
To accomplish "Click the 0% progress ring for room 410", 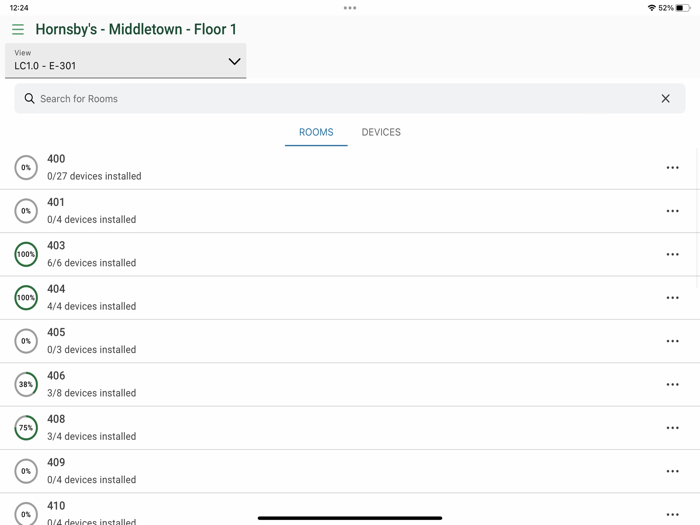I will point(26,514).
